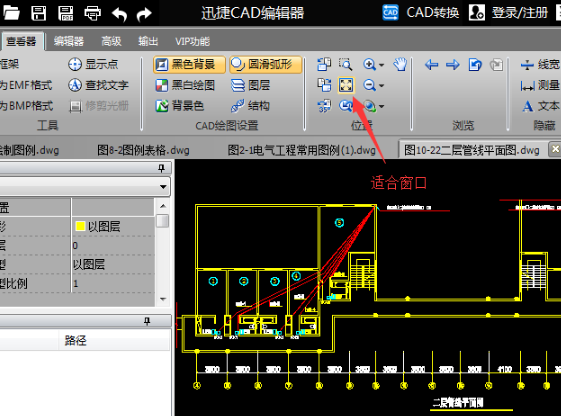Click the second-row copy layout icon
This screenshot has height=416, width=561.
click(x=324, y=85)
